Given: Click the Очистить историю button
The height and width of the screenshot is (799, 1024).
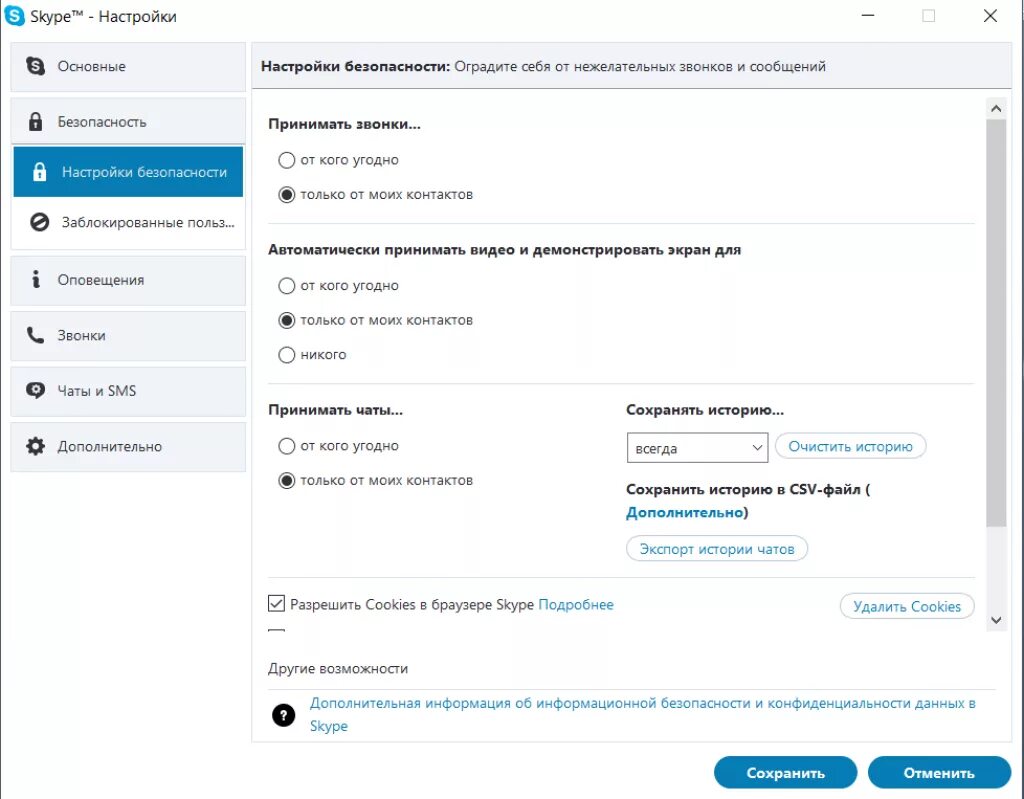Looking at the screenshot, I should [850, 447].
